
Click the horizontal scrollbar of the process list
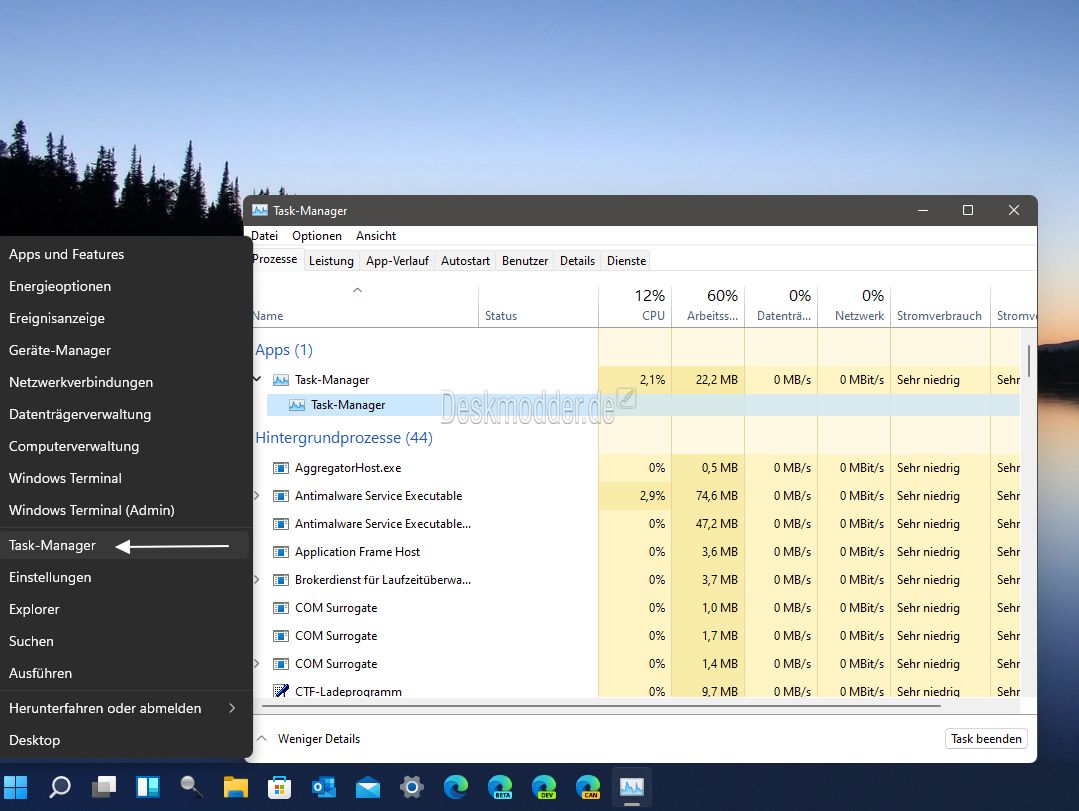(x=600, y=706)
